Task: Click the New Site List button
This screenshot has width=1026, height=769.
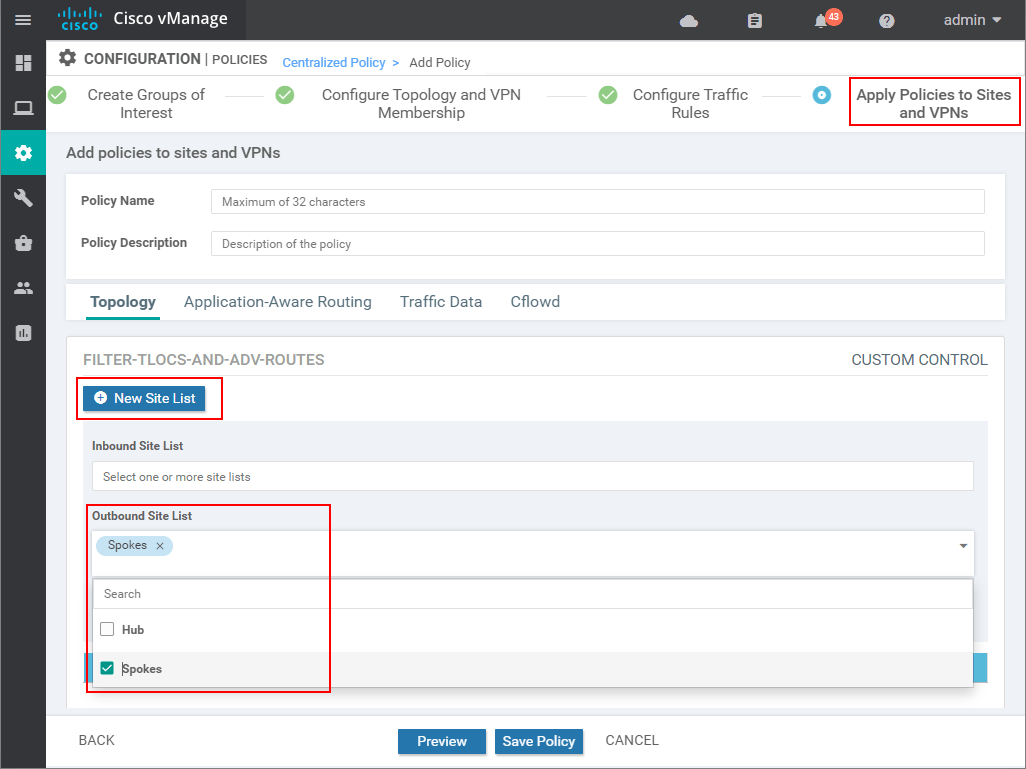Action: pyautogui.click(x=144, y=397)
